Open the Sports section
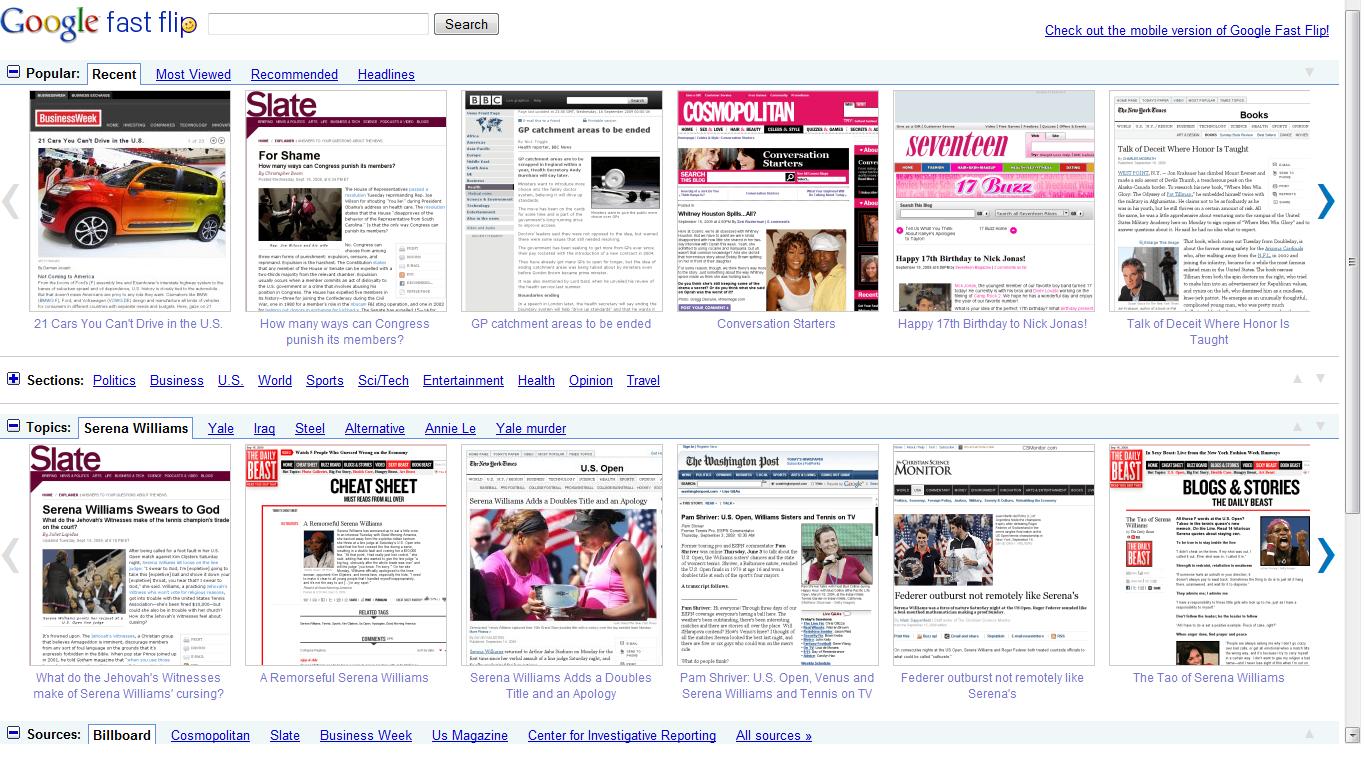The image size is (1366, 768). tap(325, 380)
